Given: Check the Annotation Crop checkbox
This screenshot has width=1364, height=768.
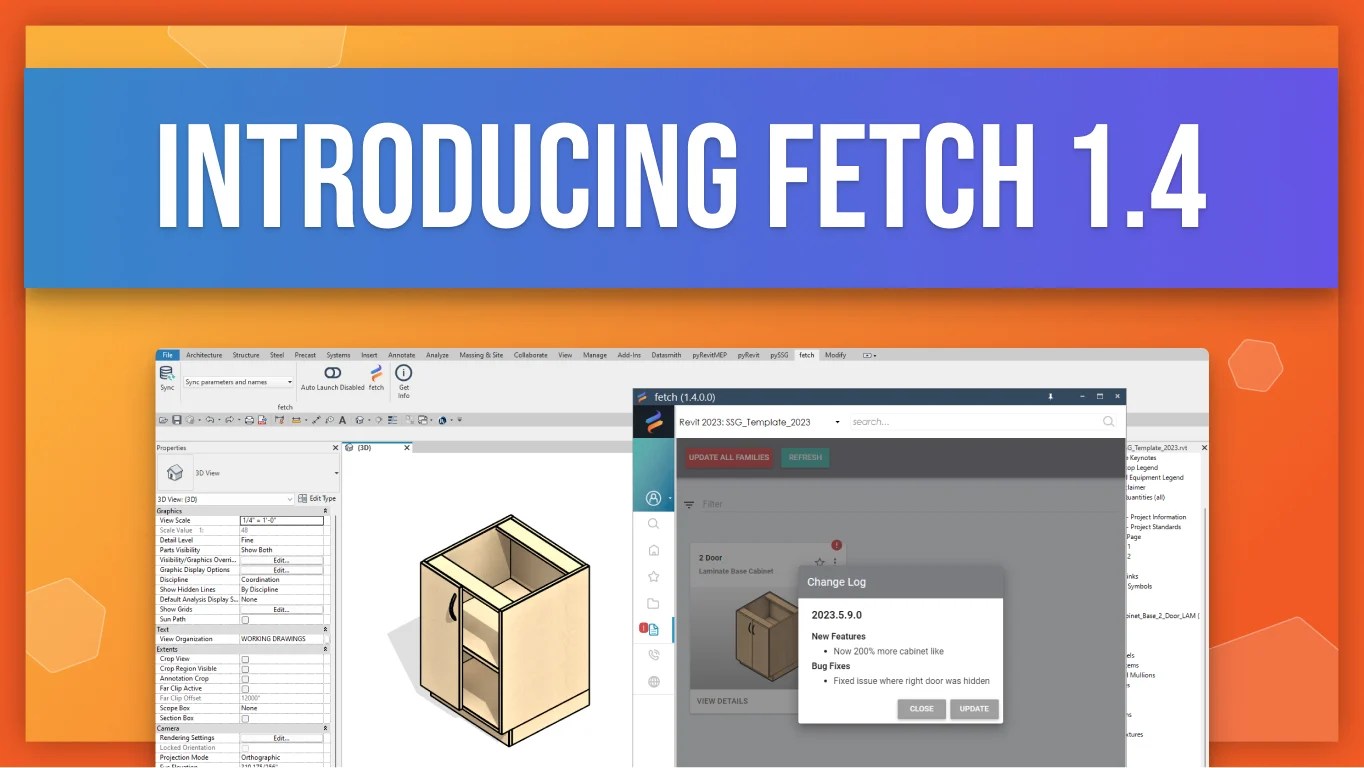Looking at the screenshot, I should tap(245, 679).
